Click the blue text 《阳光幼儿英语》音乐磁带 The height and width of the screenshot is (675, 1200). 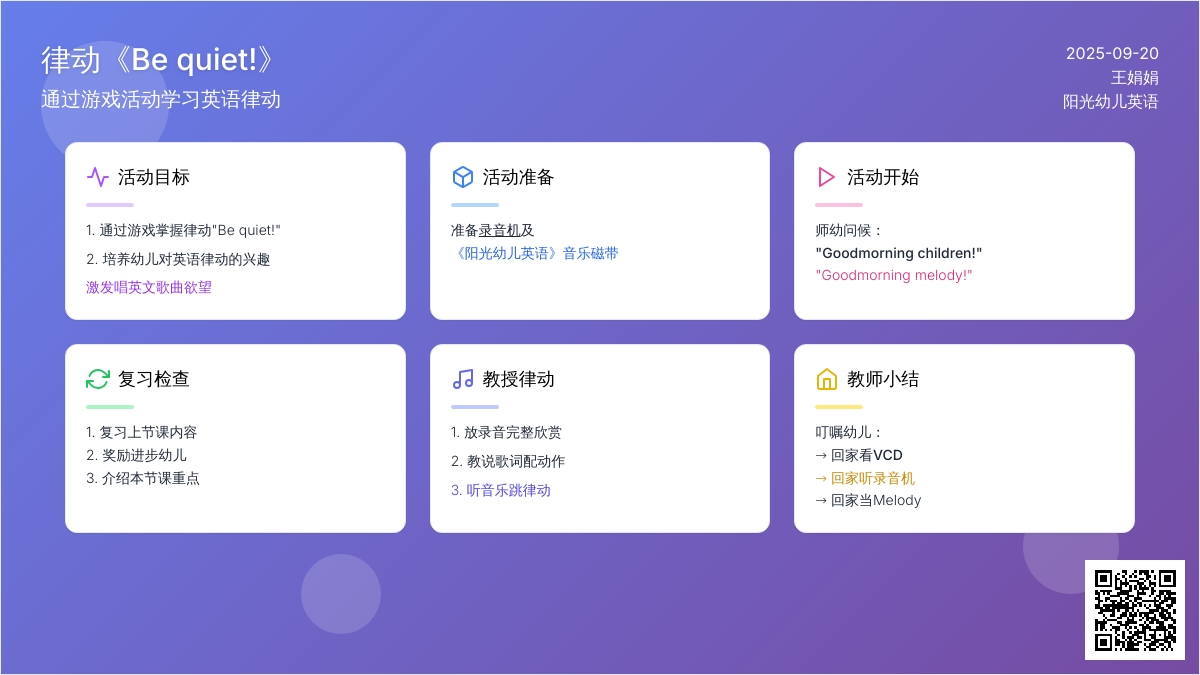click(534, 253)
